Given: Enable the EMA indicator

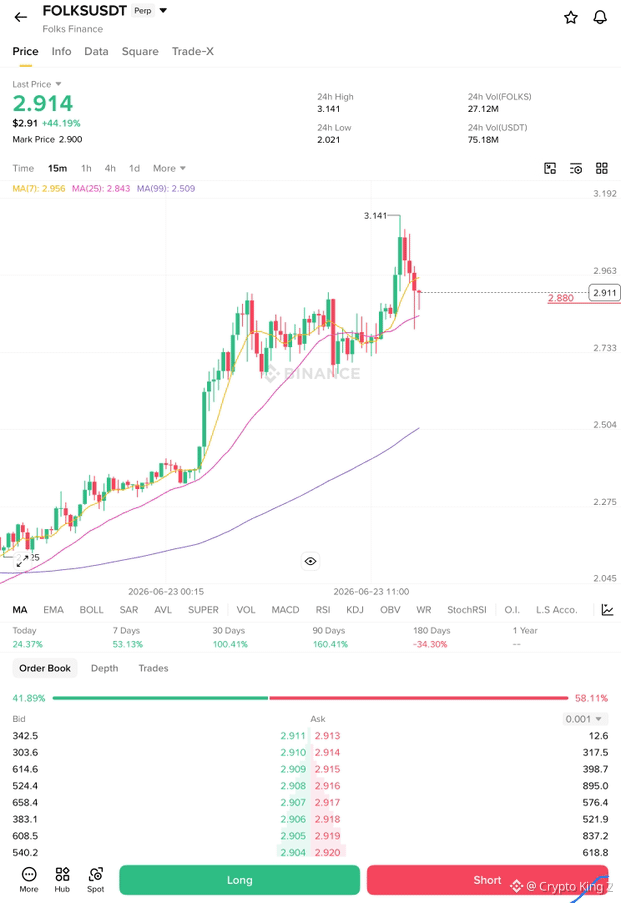Looking at the screenshot, I should tap(54, 610).
